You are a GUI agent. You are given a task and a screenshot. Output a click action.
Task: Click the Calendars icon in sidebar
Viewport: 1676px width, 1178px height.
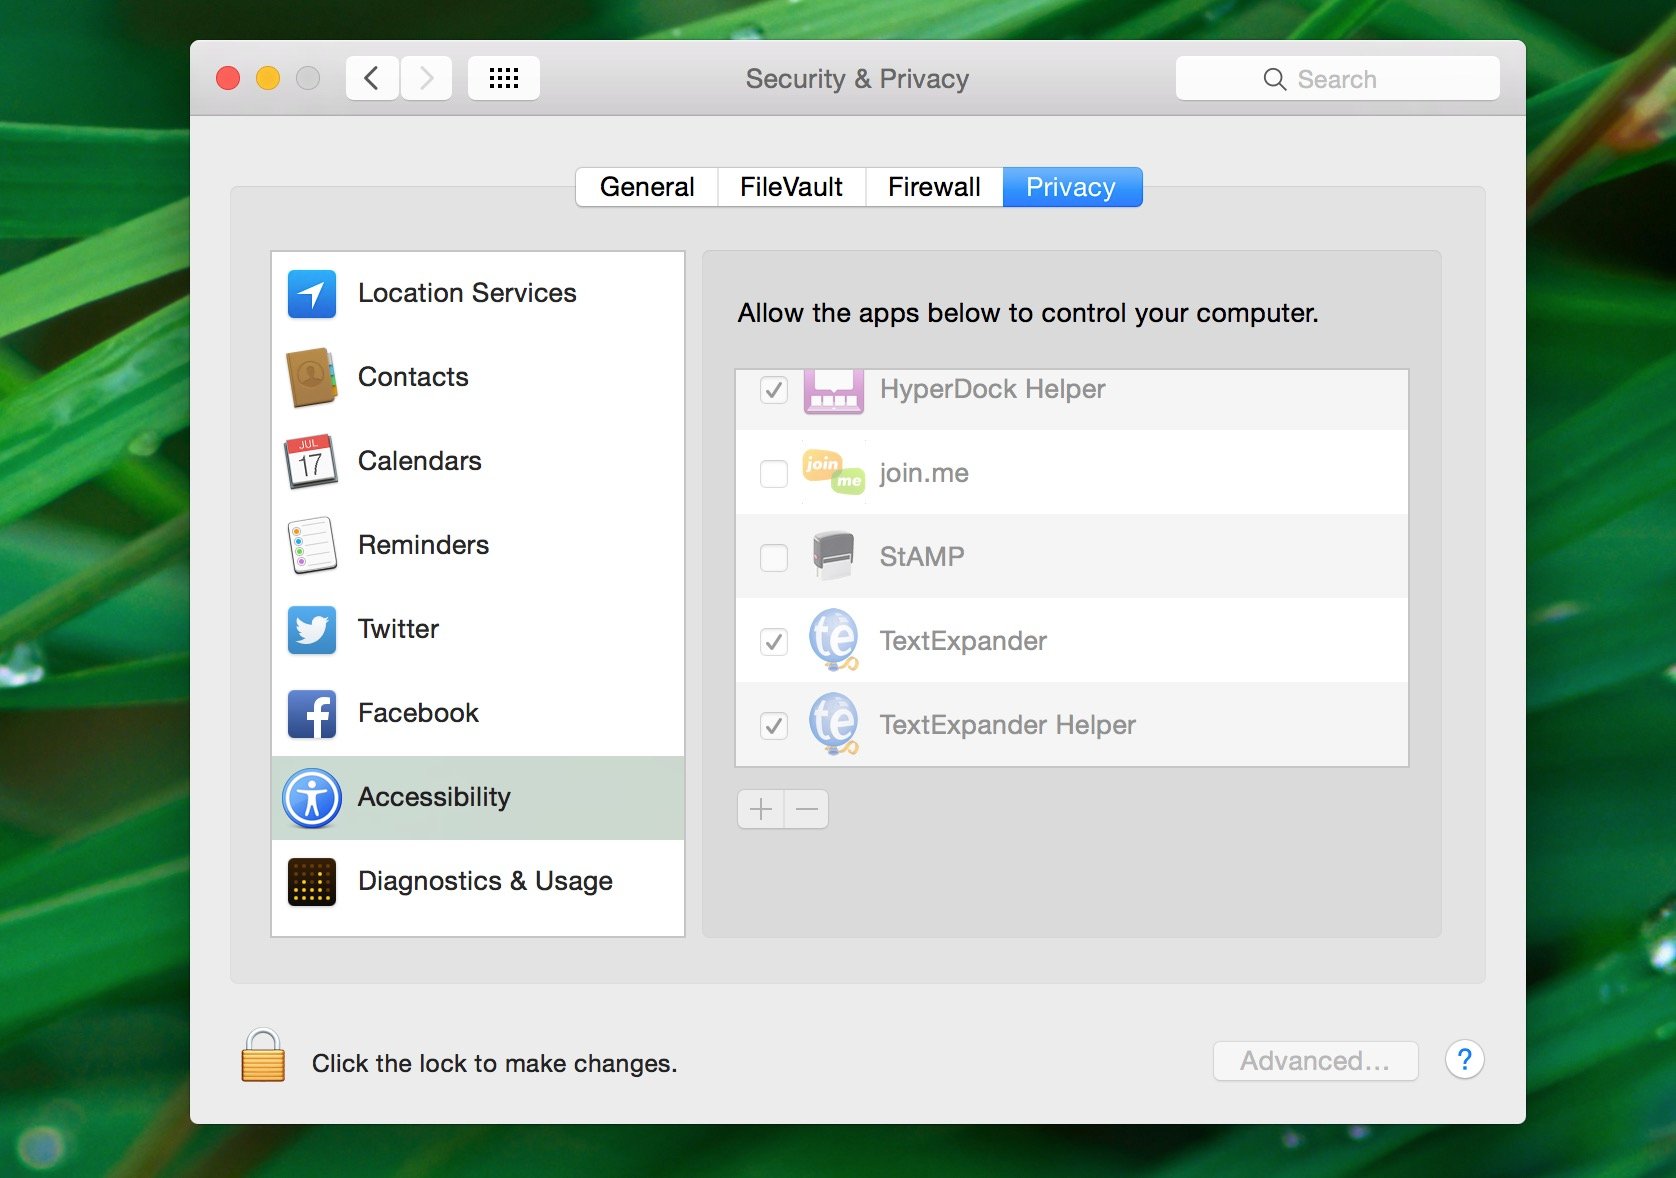coord(312,461)
